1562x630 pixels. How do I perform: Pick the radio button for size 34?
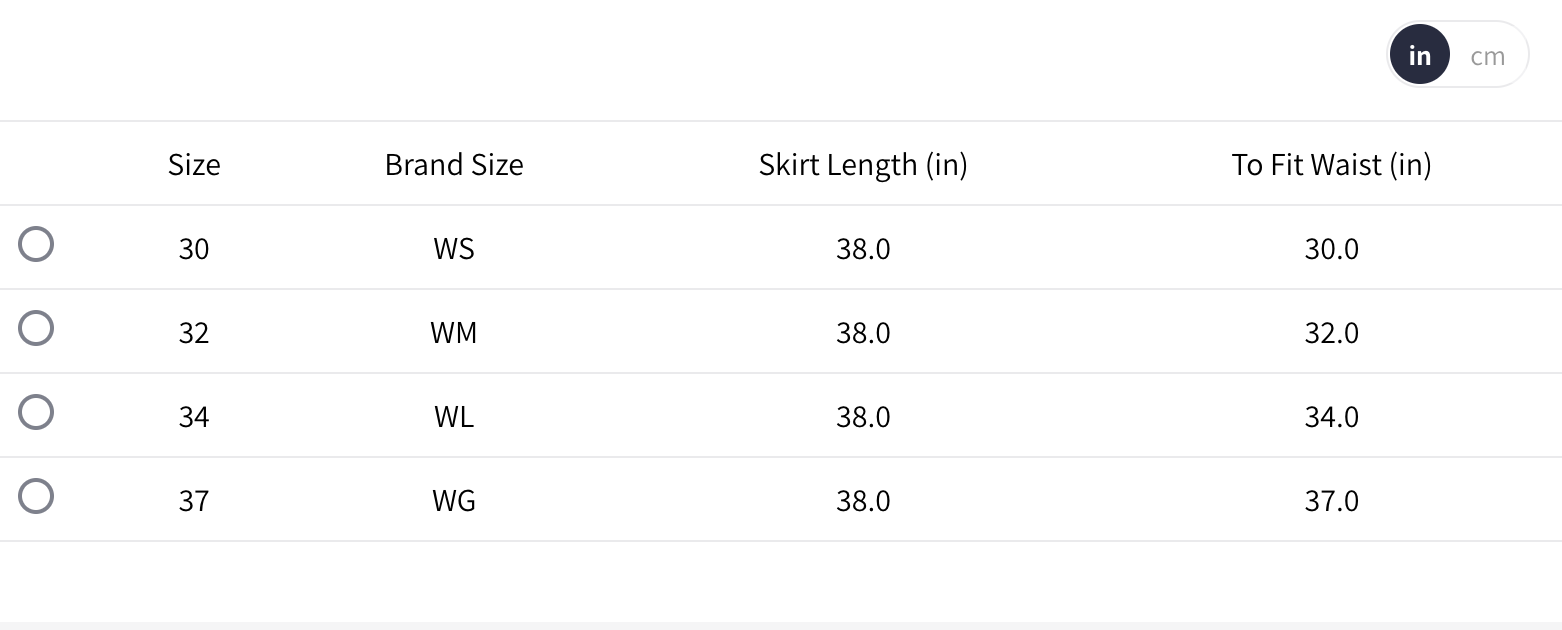tap(36, 413)
